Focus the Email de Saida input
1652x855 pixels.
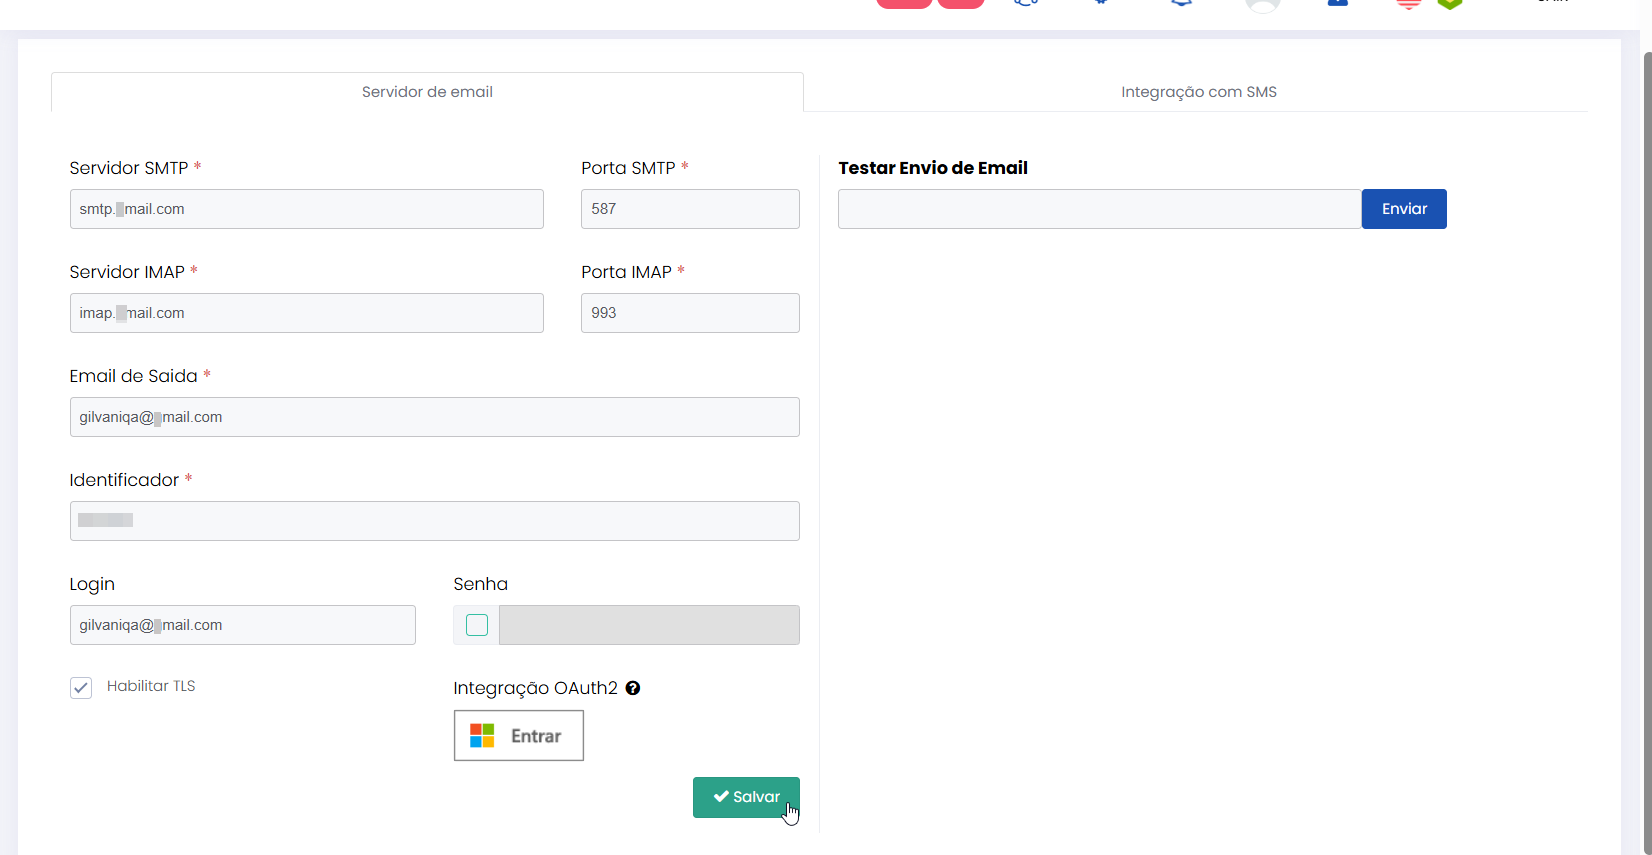point(434,417)
